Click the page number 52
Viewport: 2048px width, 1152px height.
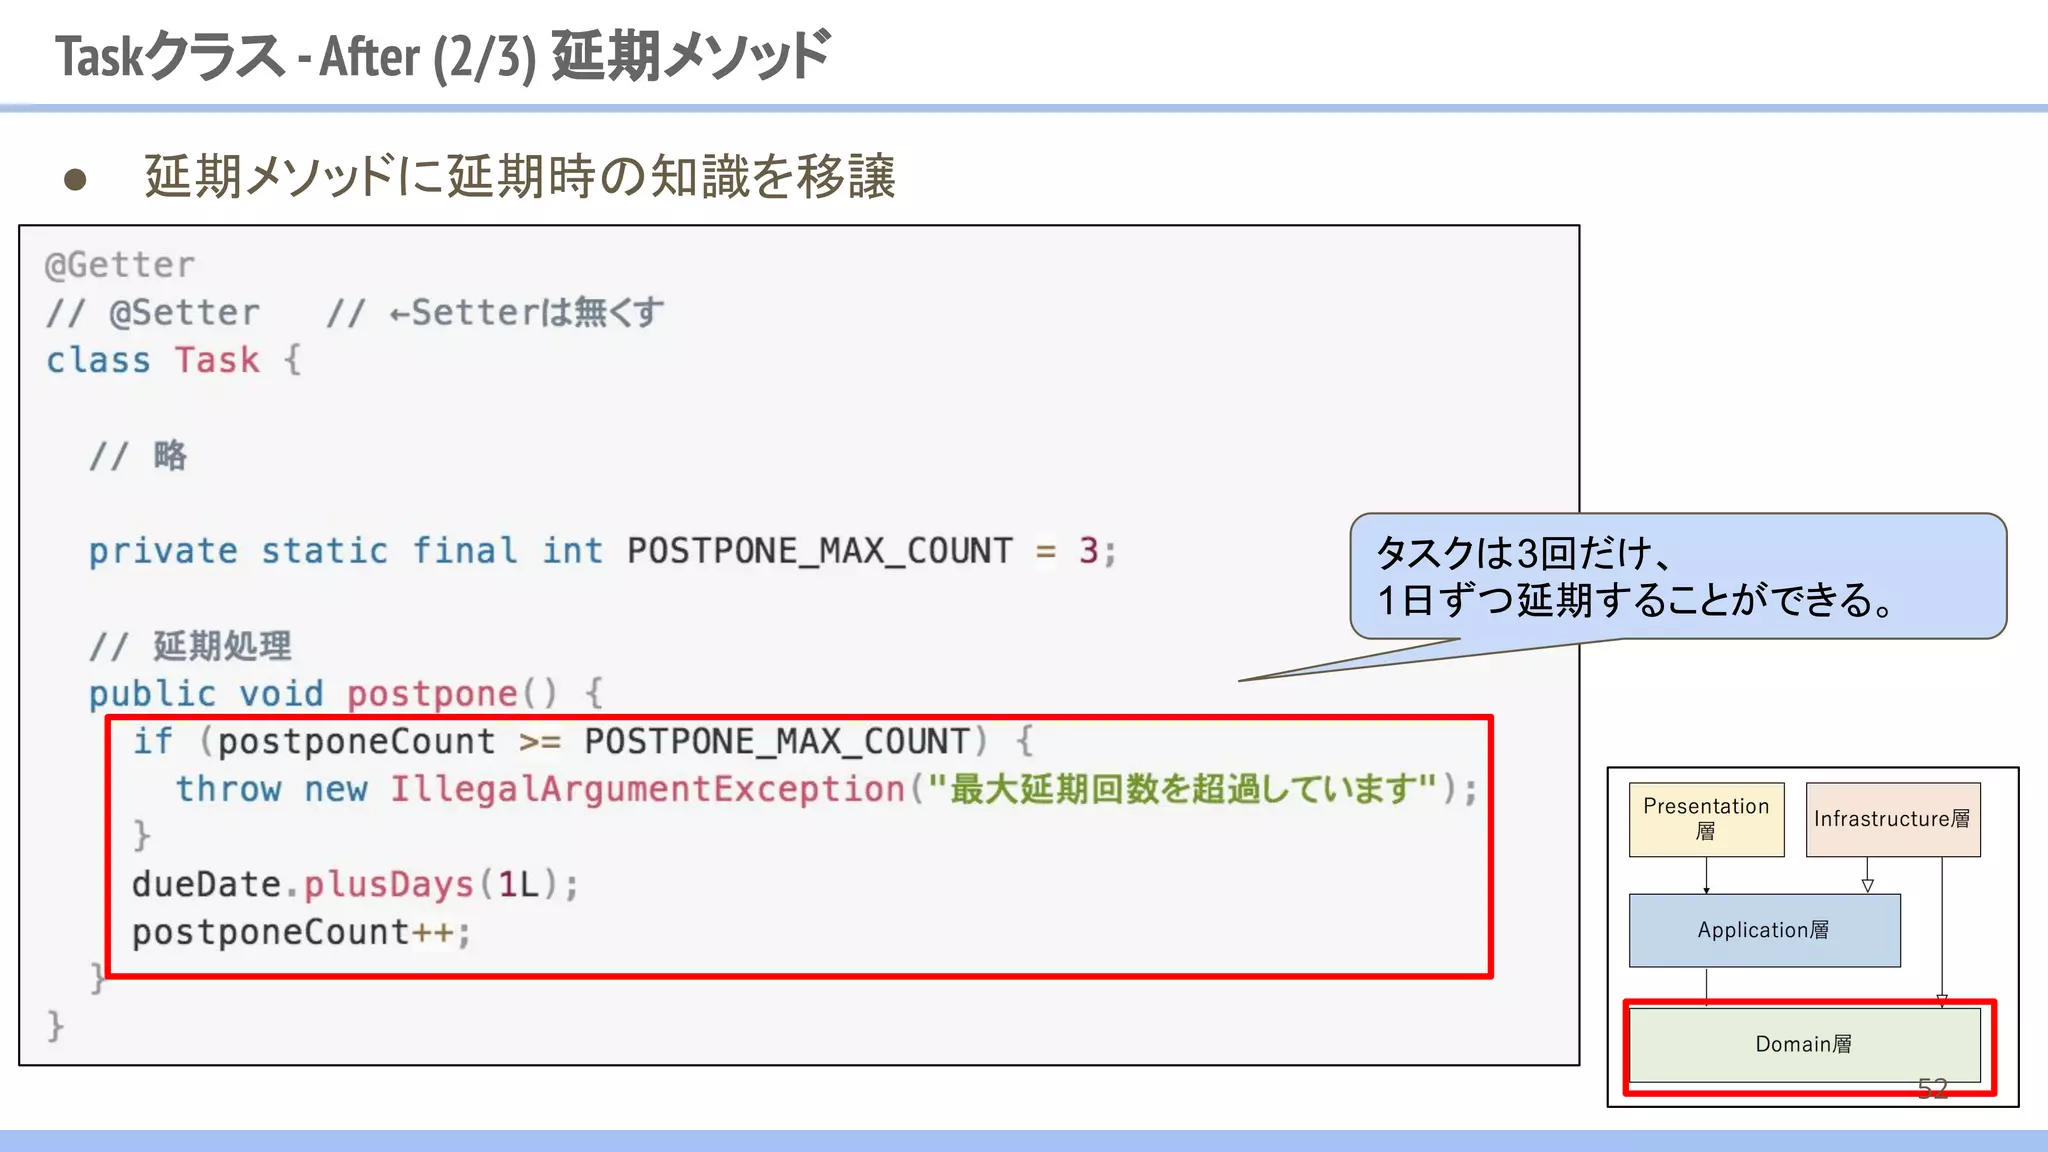(1932, 1088)
